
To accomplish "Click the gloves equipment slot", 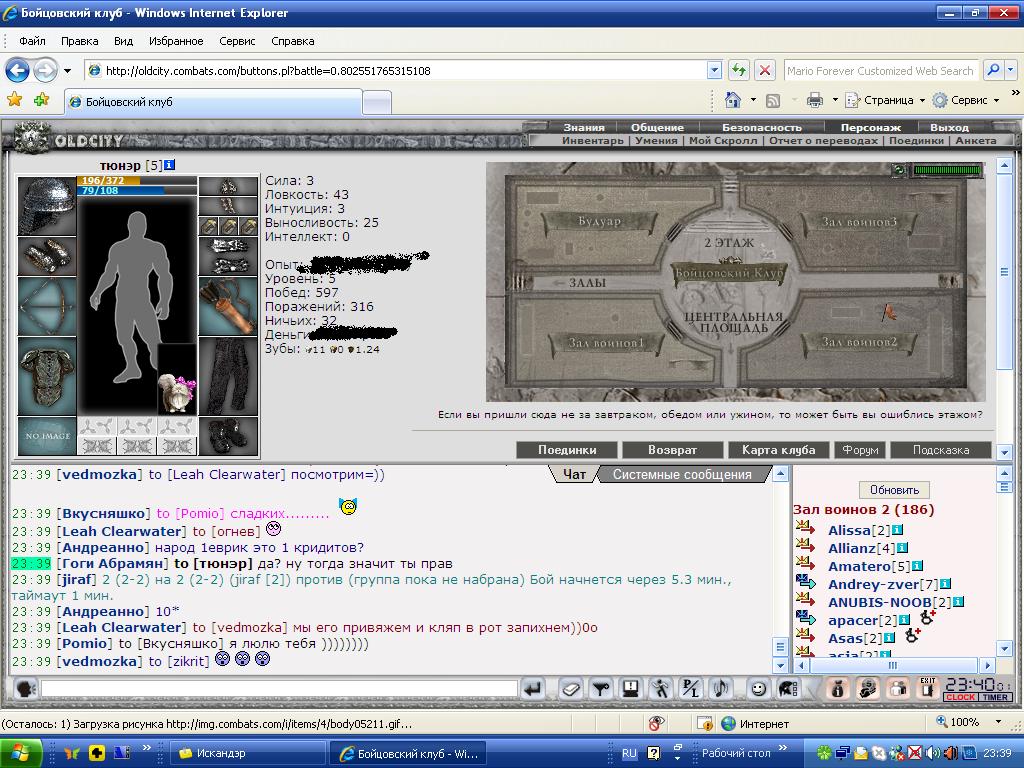I will tap(228, 256).
